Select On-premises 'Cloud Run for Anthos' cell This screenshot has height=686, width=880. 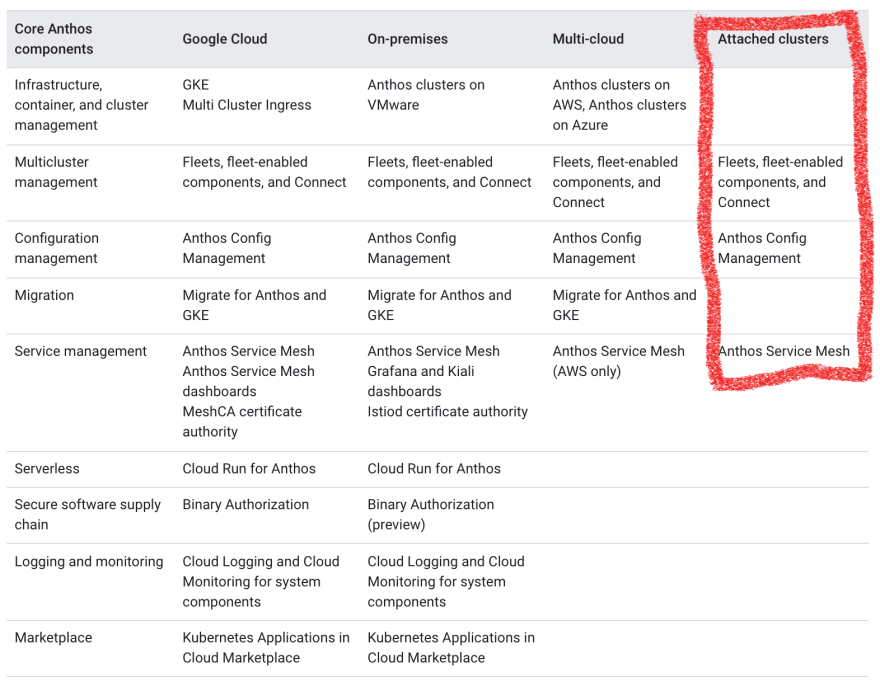click(434, 469)
